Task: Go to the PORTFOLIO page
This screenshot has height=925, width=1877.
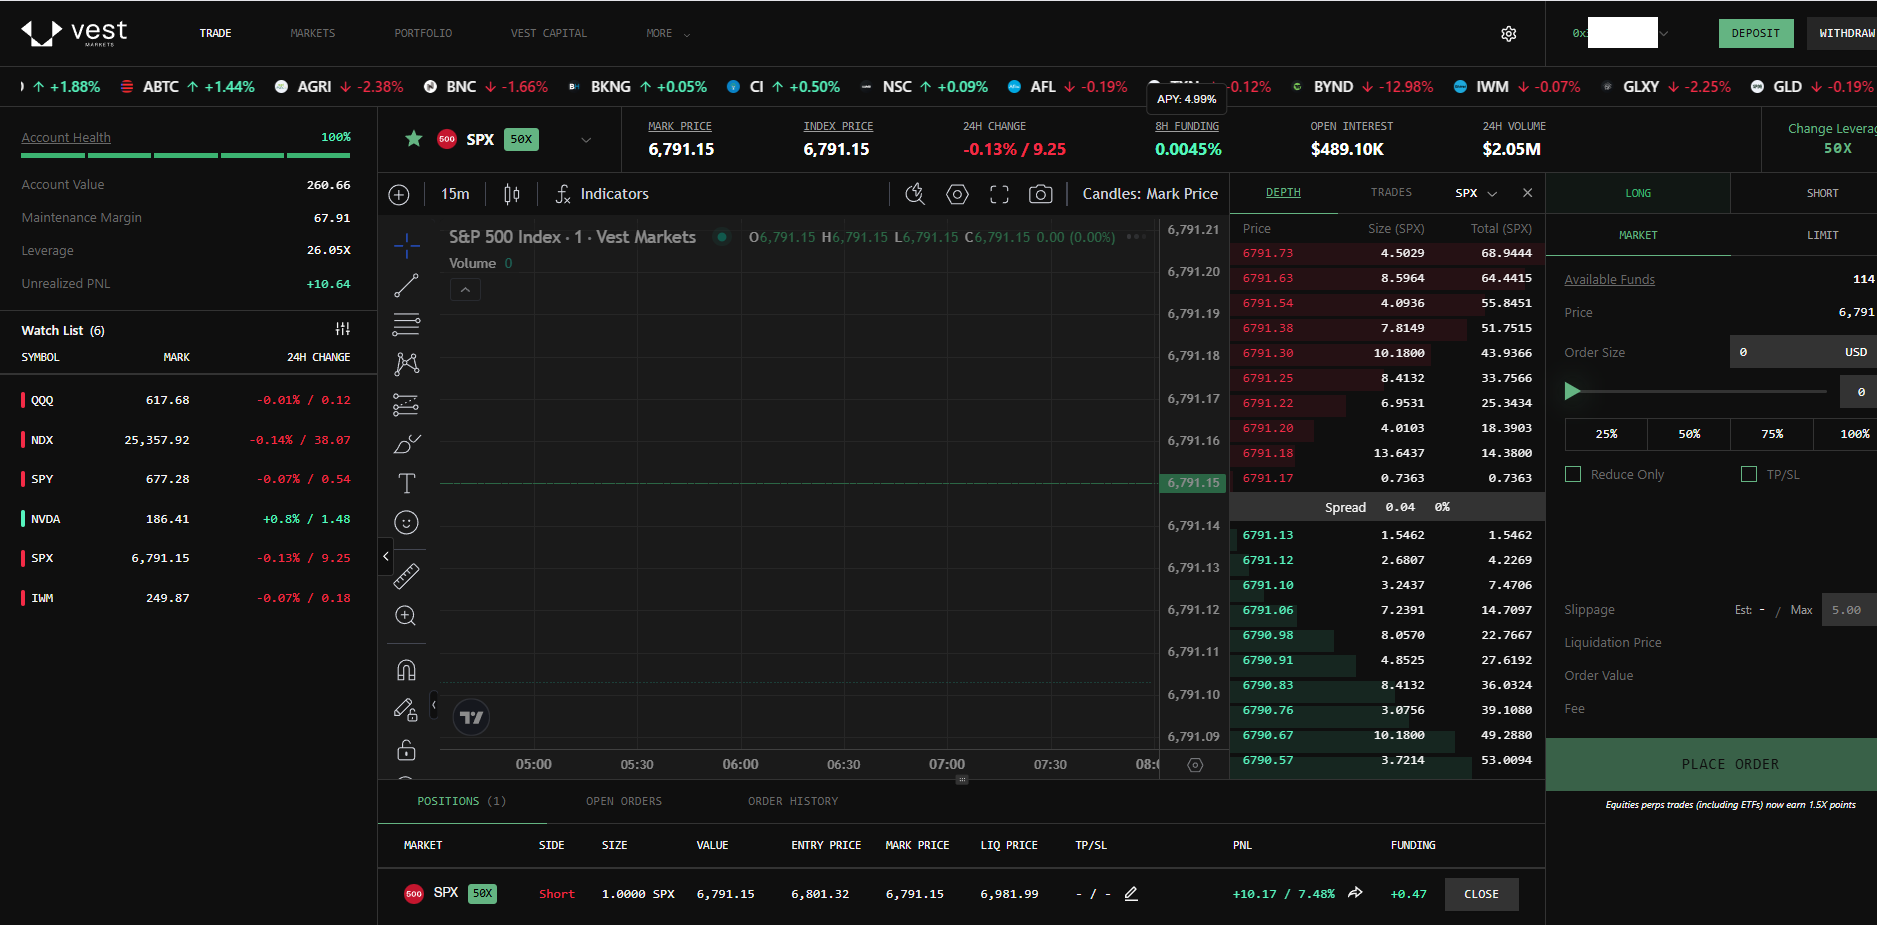Action: (x=423, y=33)
